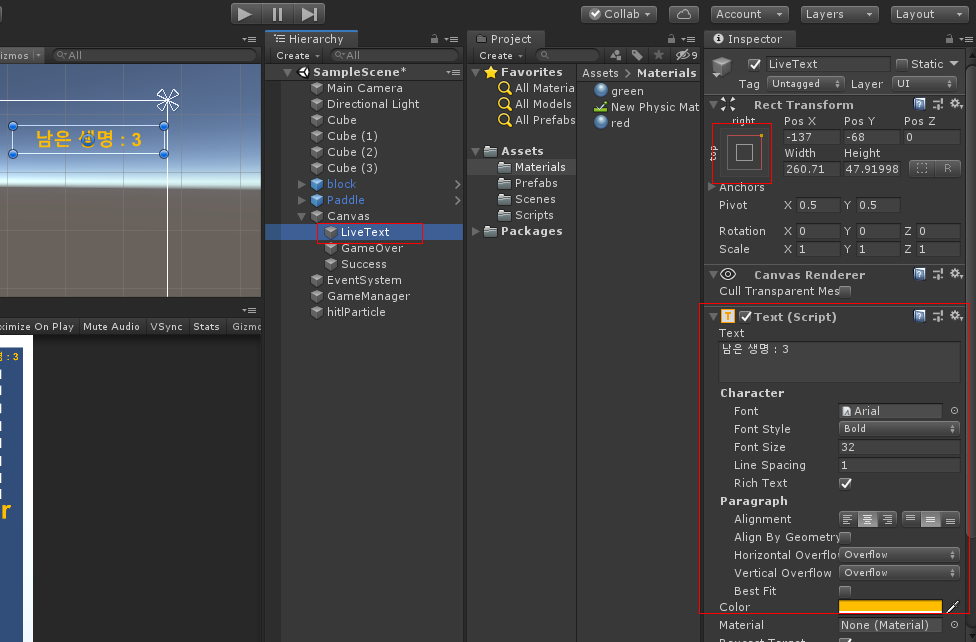Viewport: 976px width, 642px height.
Task: Toggle the Rich Text checkbox
Action: click(x=845, y=483)
